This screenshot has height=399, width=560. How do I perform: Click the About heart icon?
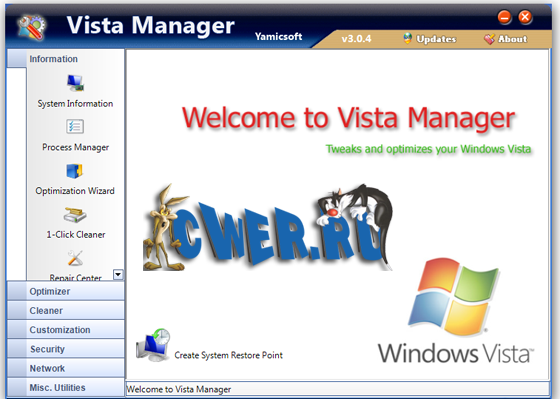tap(490, 39)
